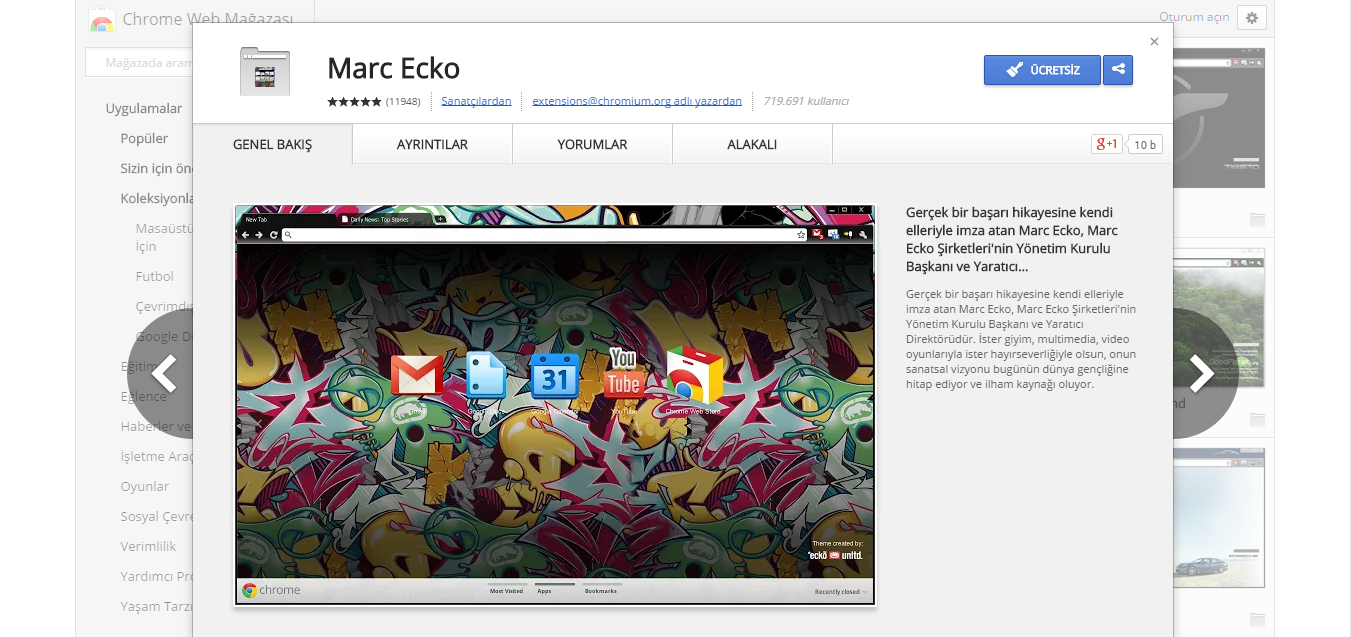Select Popüler in the sidebar
This screenshot has width=1351, height=637.
(x=144, y=138)
